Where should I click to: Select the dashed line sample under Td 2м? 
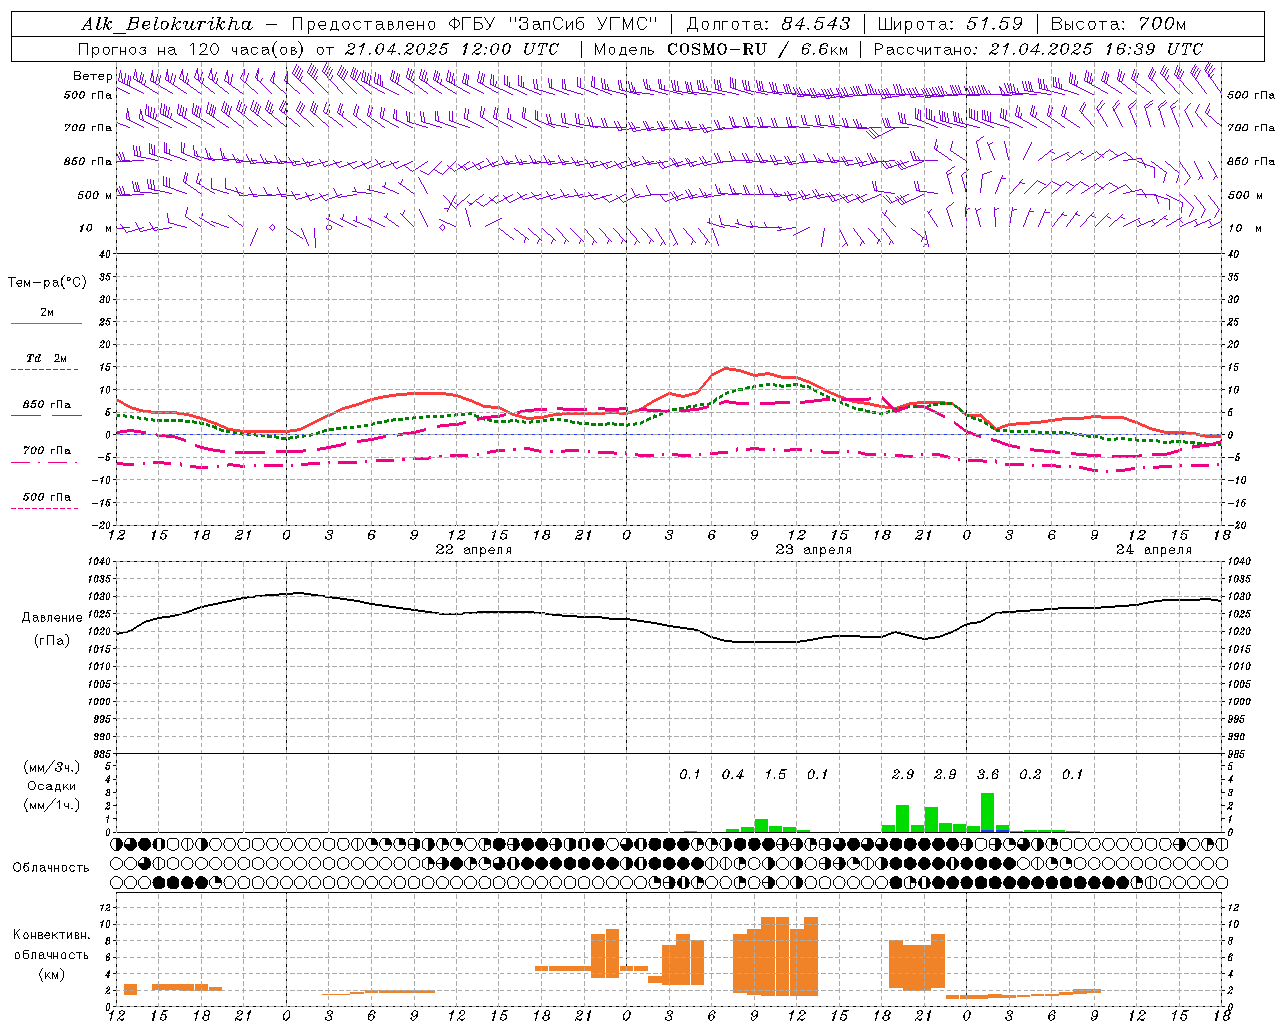(x=46, y=369)
